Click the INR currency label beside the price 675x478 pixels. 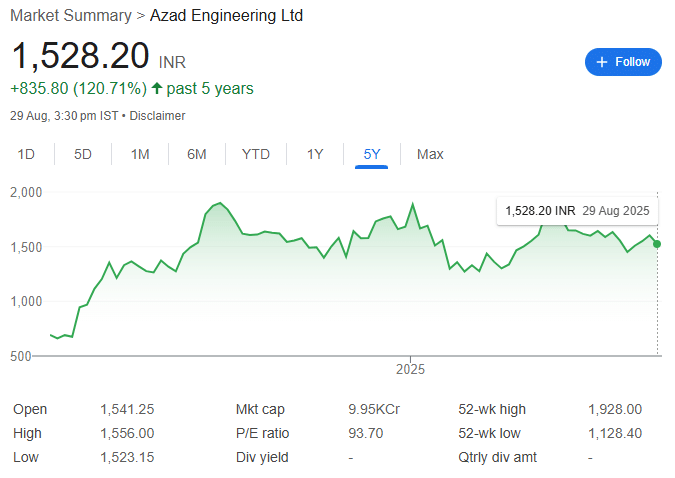172,63
